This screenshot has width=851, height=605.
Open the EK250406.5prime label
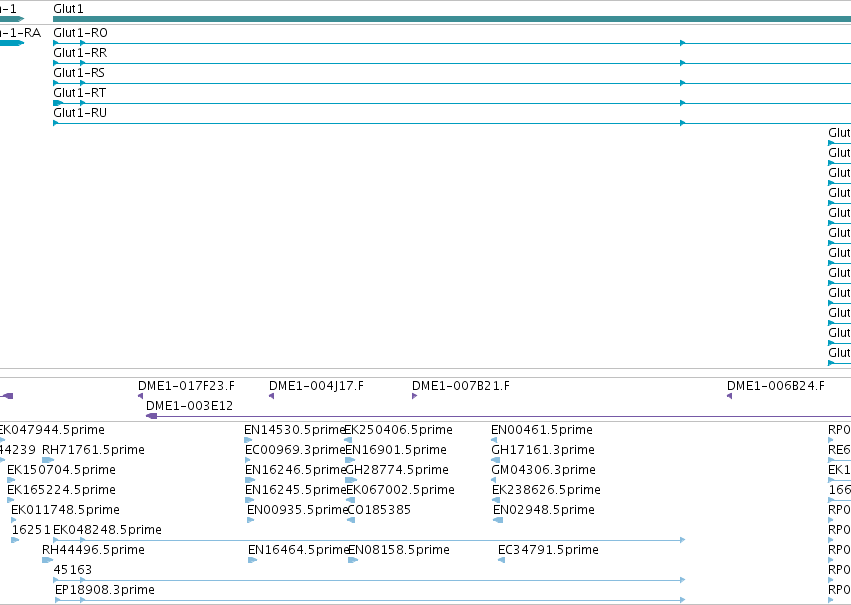(399, 430)
